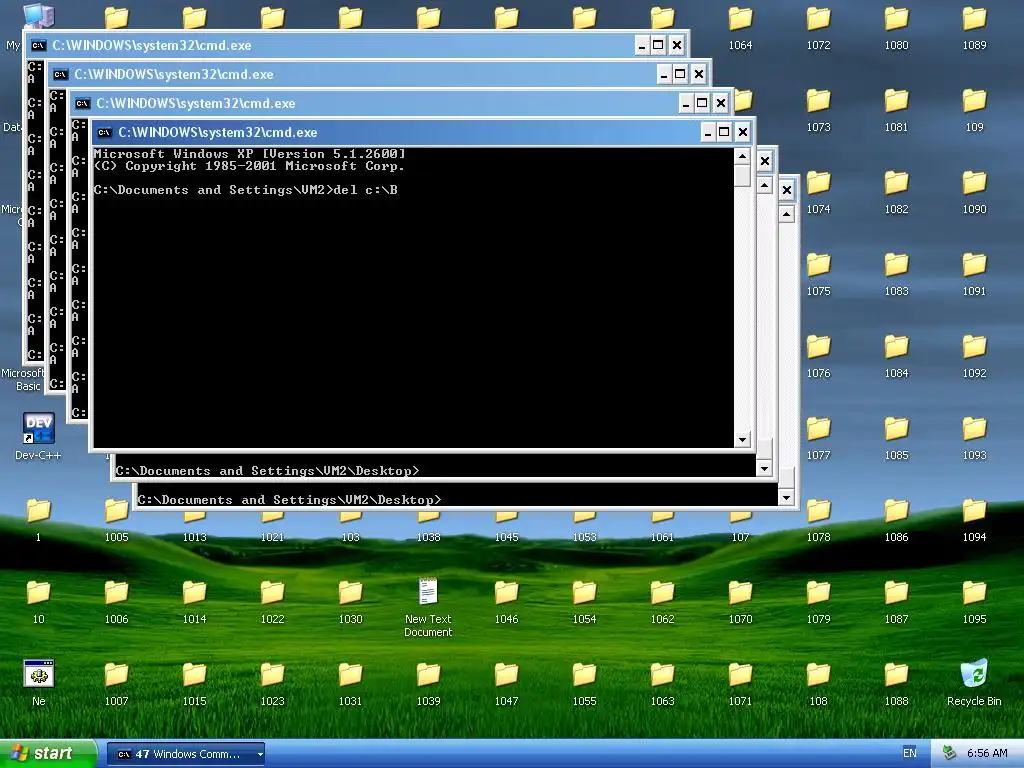Select folder 1087 on the desktop

pyautogui.click(x=896, y=602)
